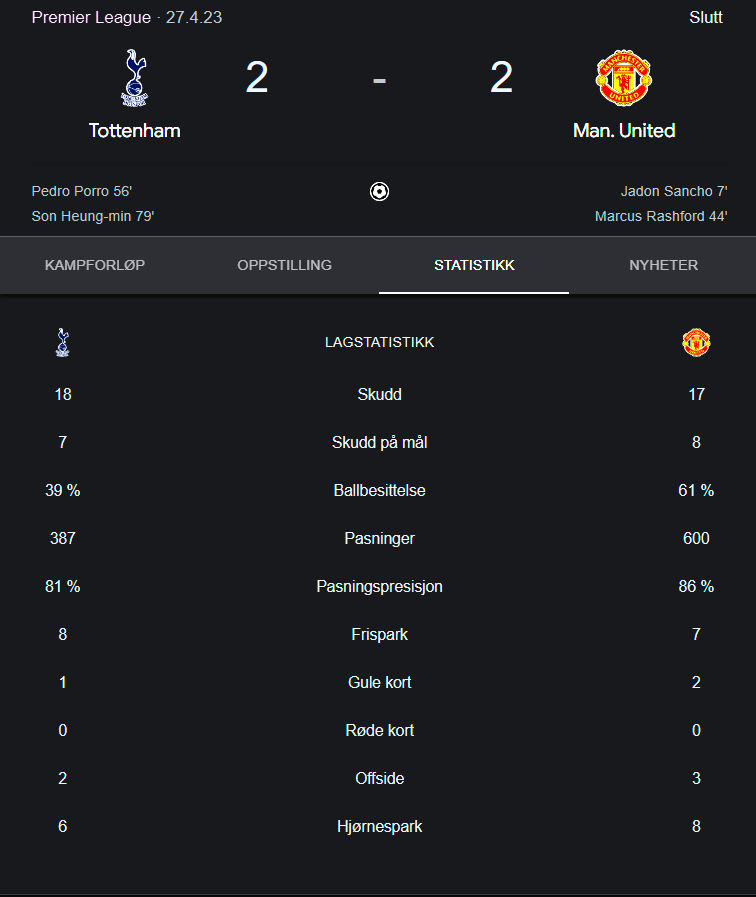
Task: Open the Nyheter tab
Action: tap(663, 265)
